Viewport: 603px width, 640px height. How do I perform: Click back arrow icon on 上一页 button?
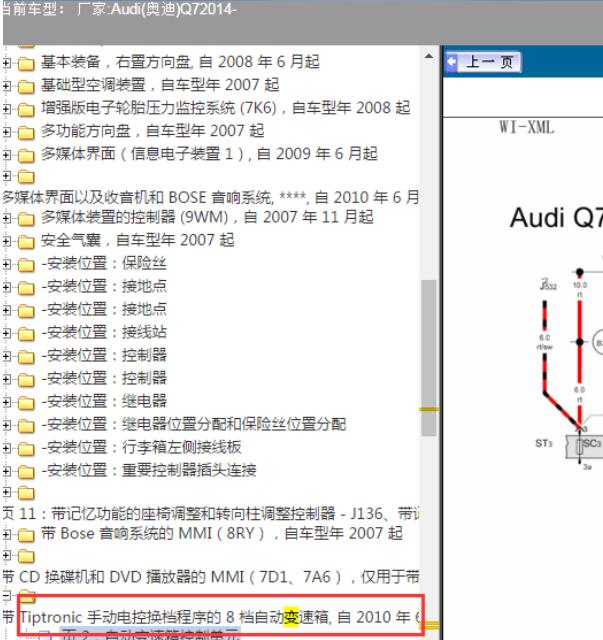click(x=452, y=62)
